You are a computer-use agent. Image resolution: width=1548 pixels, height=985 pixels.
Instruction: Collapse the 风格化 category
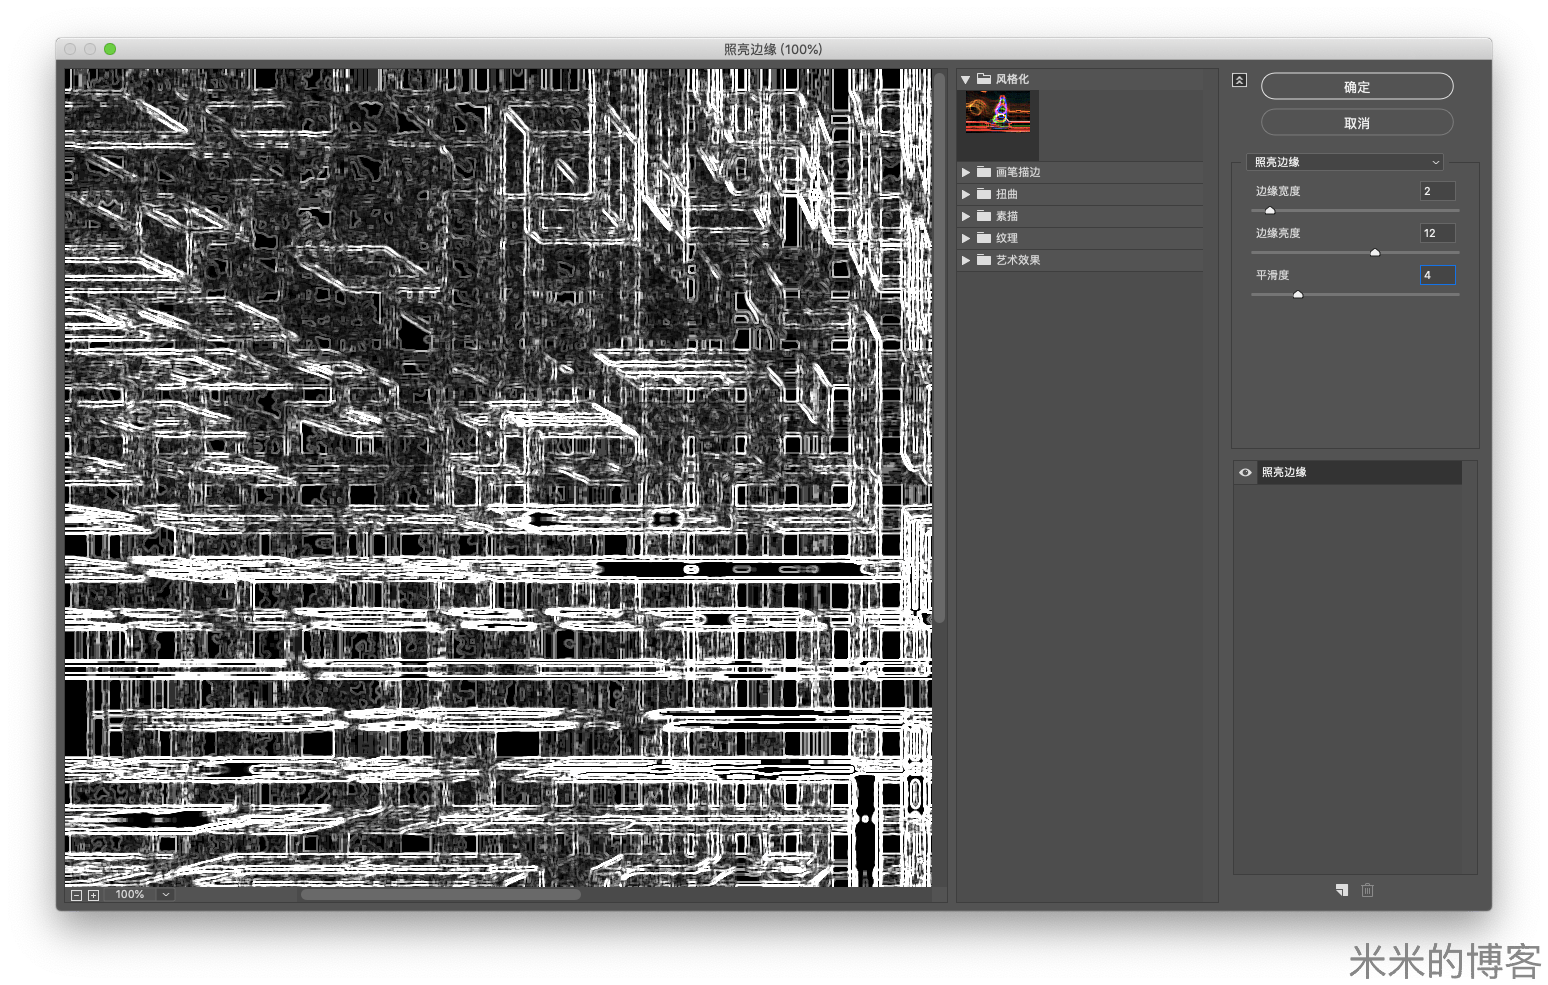point(965,79)
